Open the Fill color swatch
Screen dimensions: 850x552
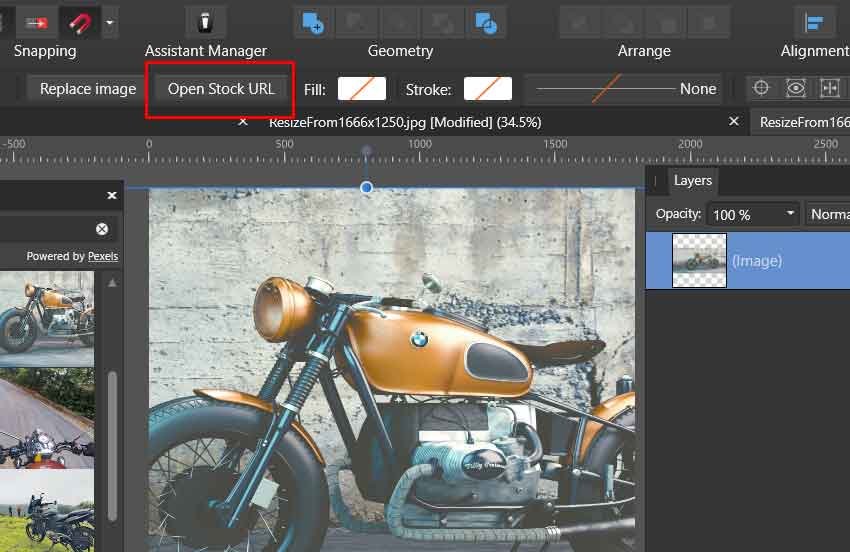(362, 88)
